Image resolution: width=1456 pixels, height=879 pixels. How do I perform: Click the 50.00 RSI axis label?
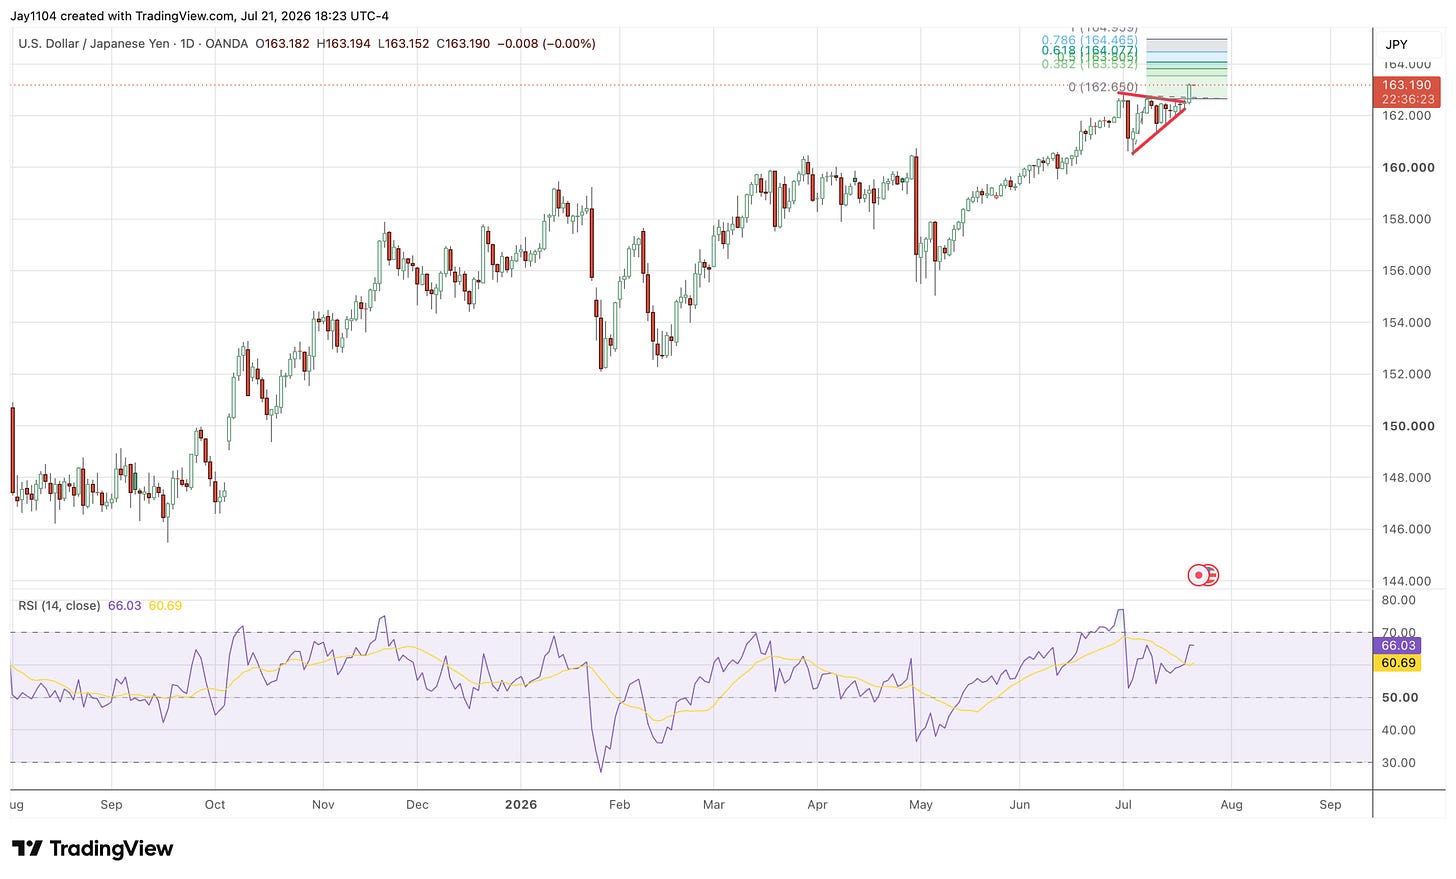1399,698
